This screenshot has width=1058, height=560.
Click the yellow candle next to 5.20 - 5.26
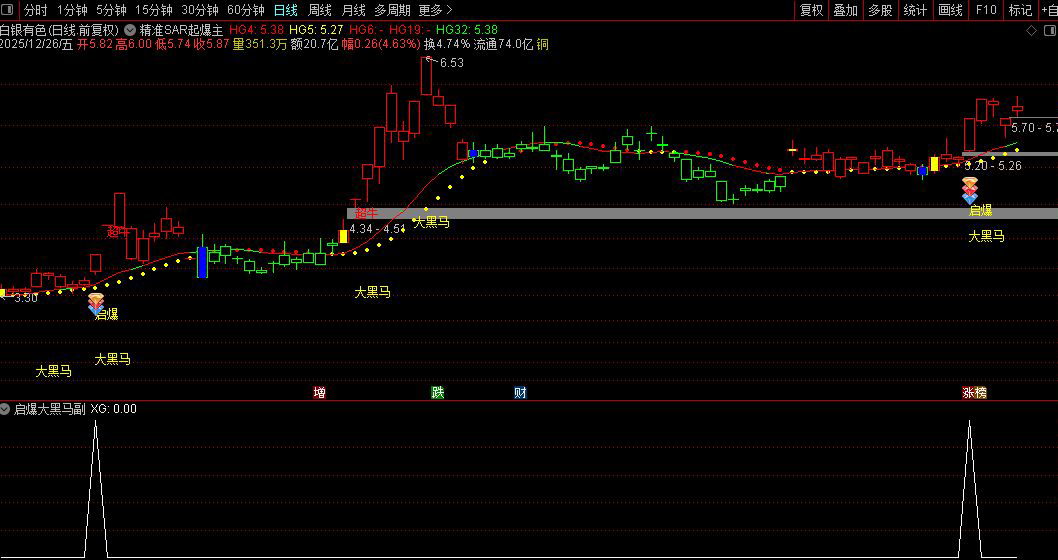click(935, 163)
